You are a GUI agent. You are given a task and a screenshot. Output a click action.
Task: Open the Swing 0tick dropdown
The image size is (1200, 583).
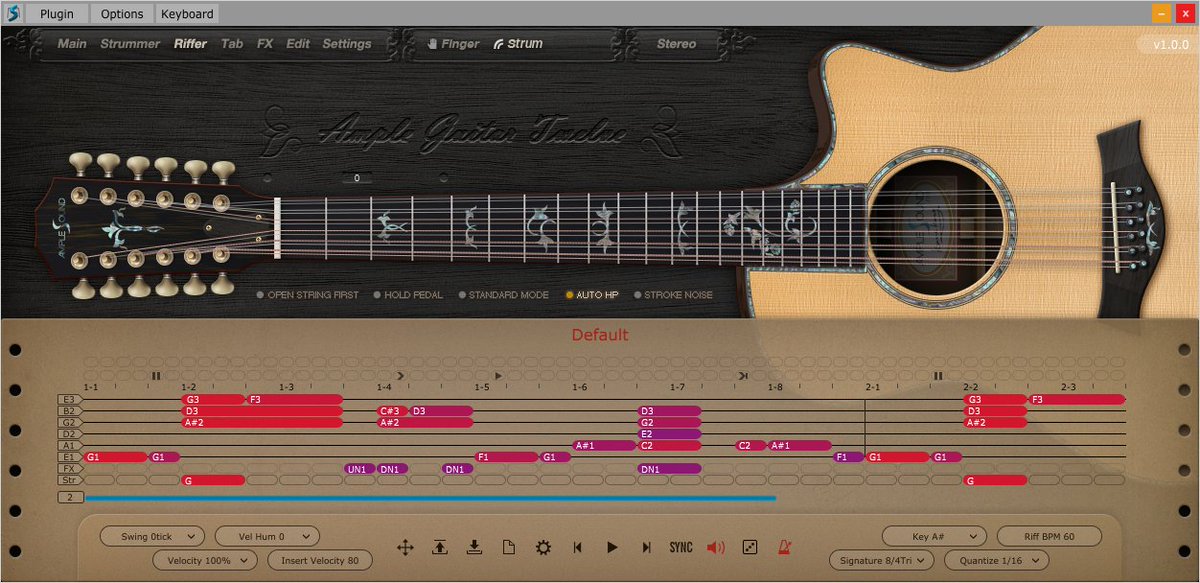[151, 536]
